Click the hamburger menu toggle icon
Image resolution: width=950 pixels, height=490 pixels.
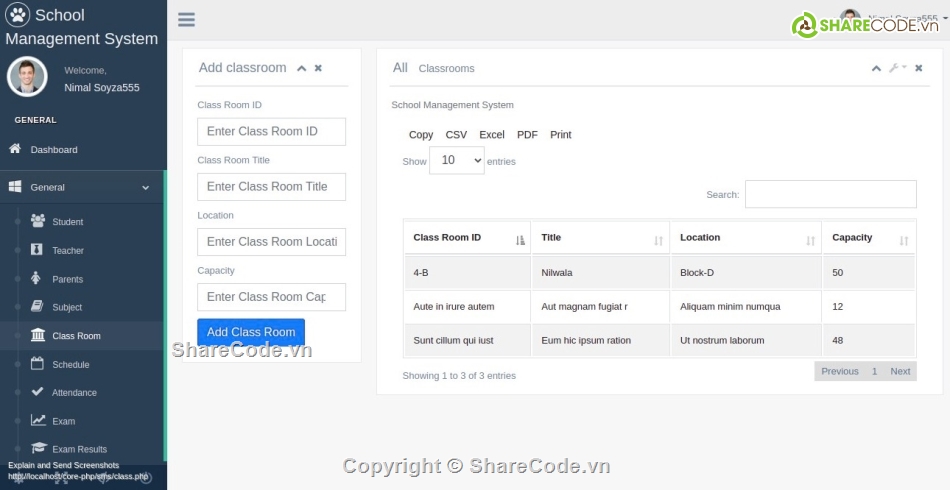click(186, 20)
